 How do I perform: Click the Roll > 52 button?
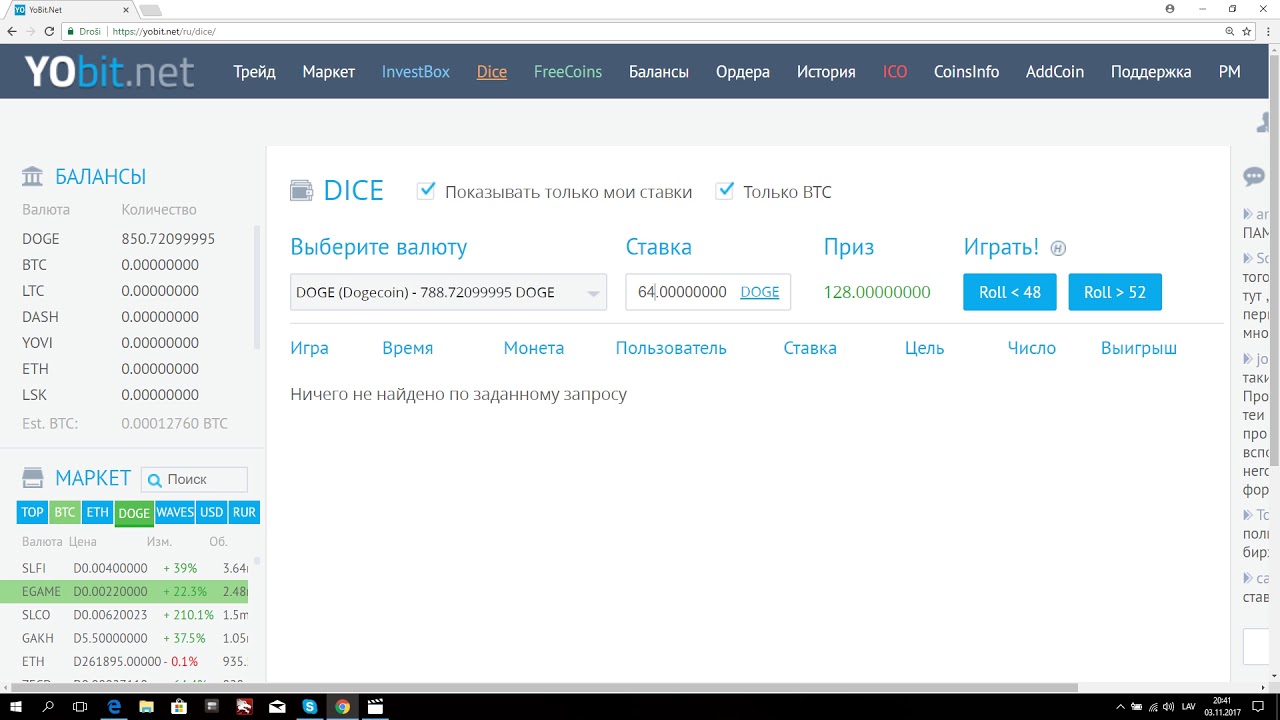click(1115, 292)
